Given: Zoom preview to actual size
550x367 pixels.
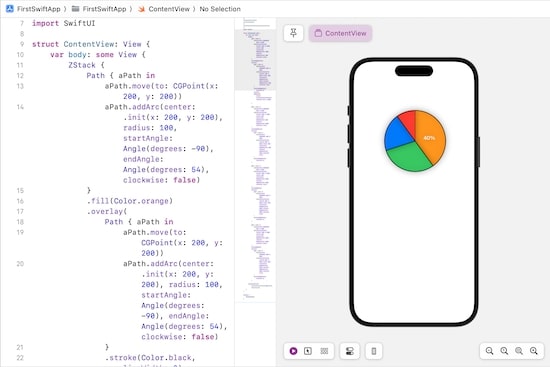Looking at the screenshot, I should click(504, 351).
